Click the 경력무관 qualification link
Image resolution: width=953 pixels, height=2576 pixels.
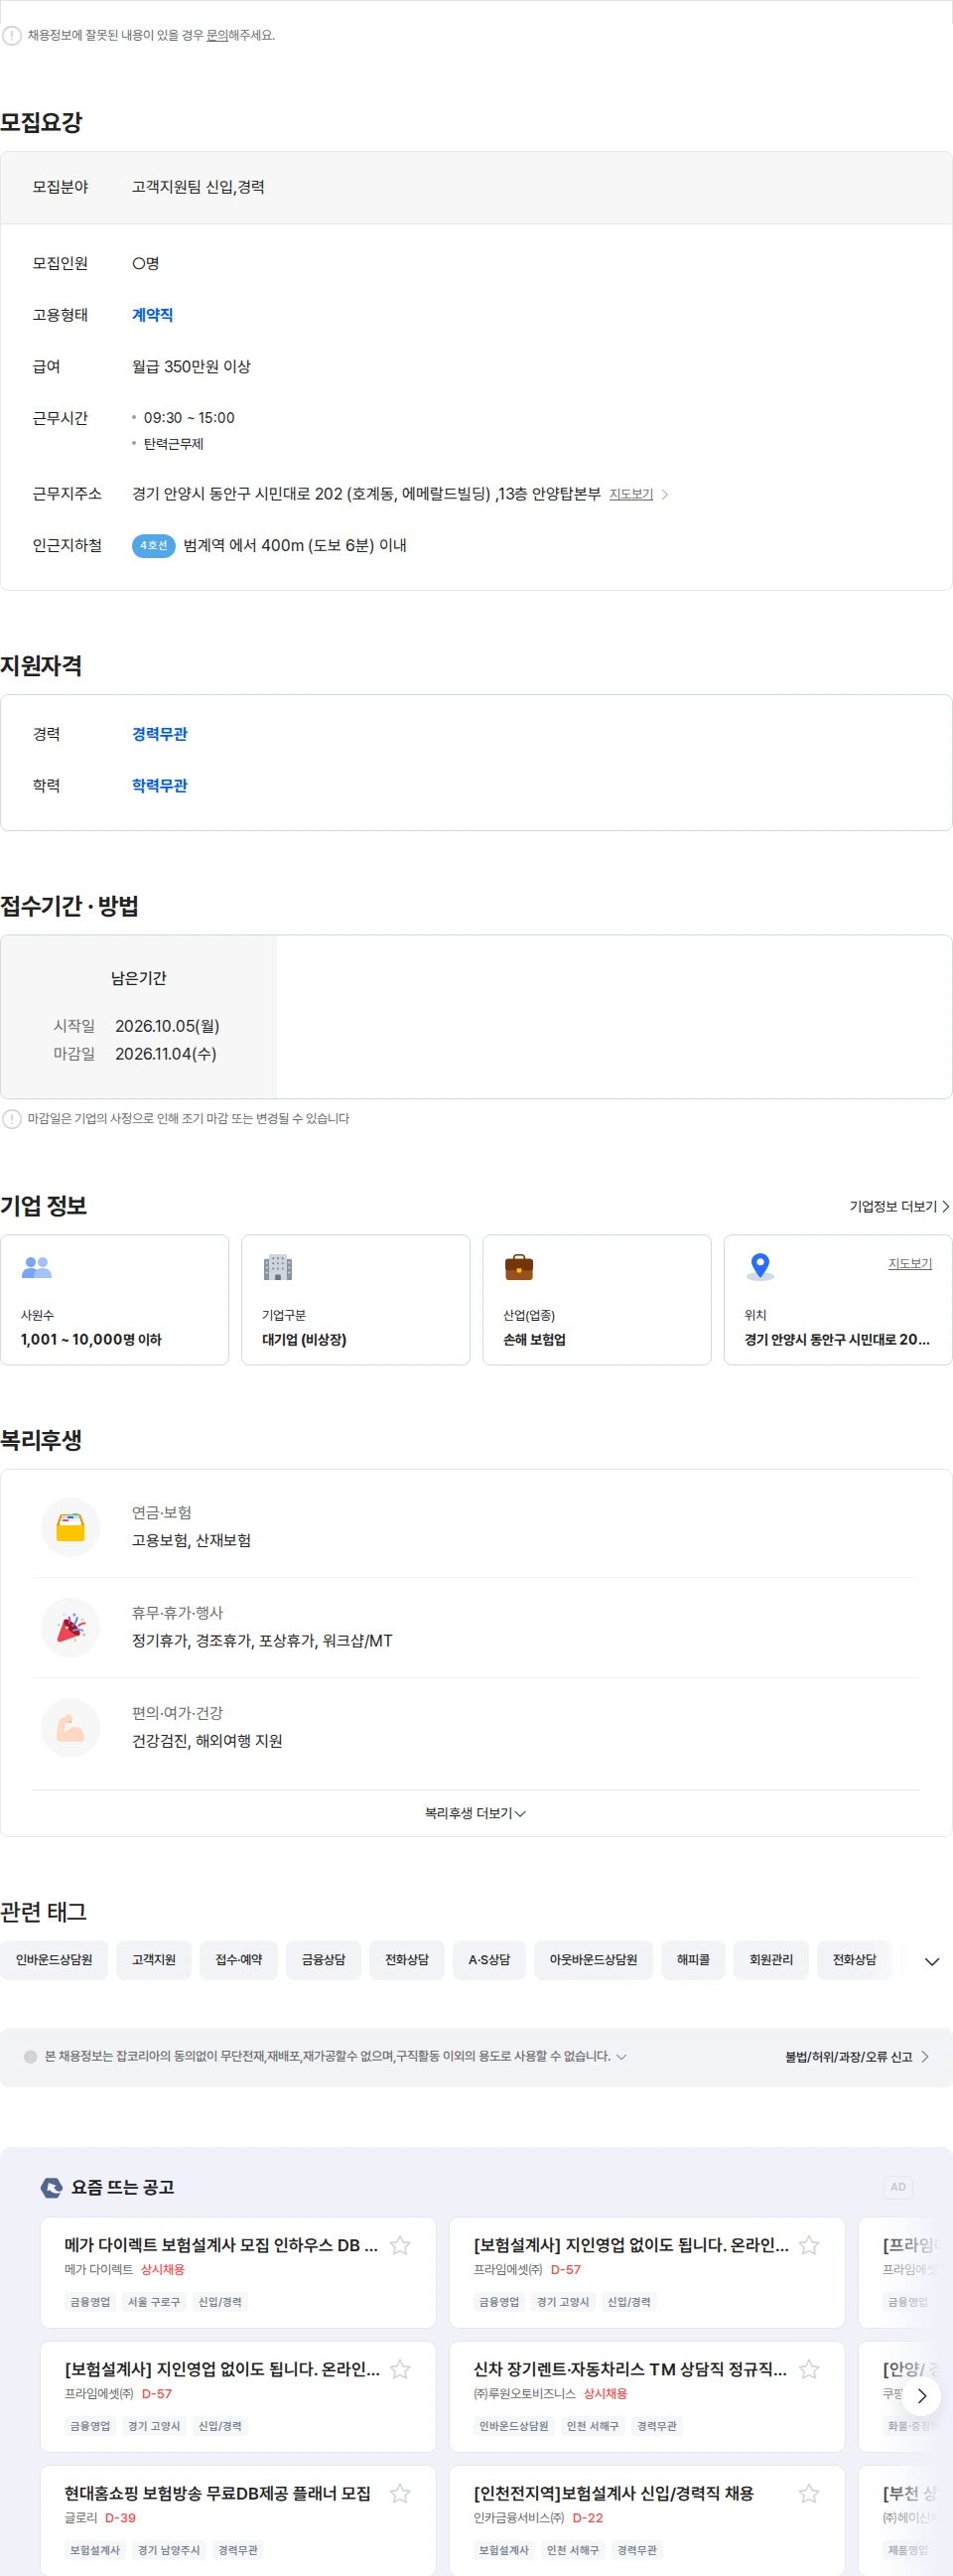tap(160, 734)
